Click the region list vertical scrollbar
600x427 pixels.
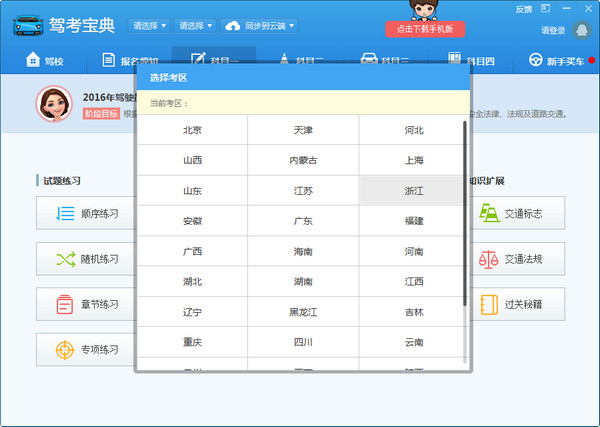click(x=465, y=214)
